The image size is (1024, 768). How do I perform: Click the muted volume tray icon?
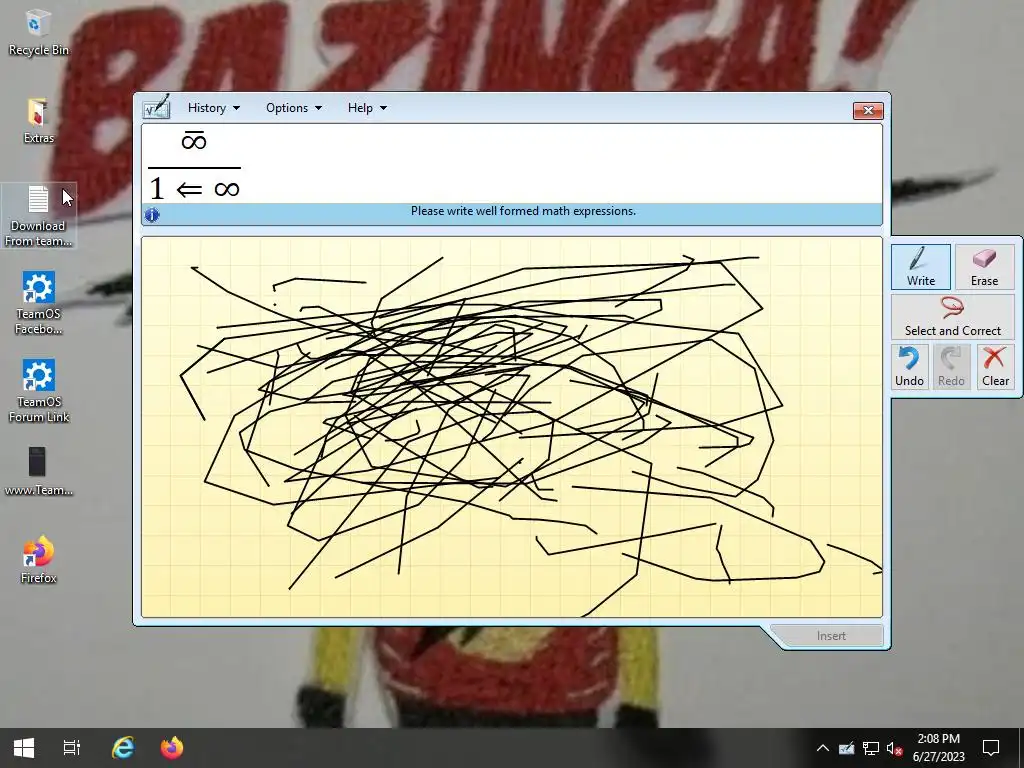[x=894, y=748]
